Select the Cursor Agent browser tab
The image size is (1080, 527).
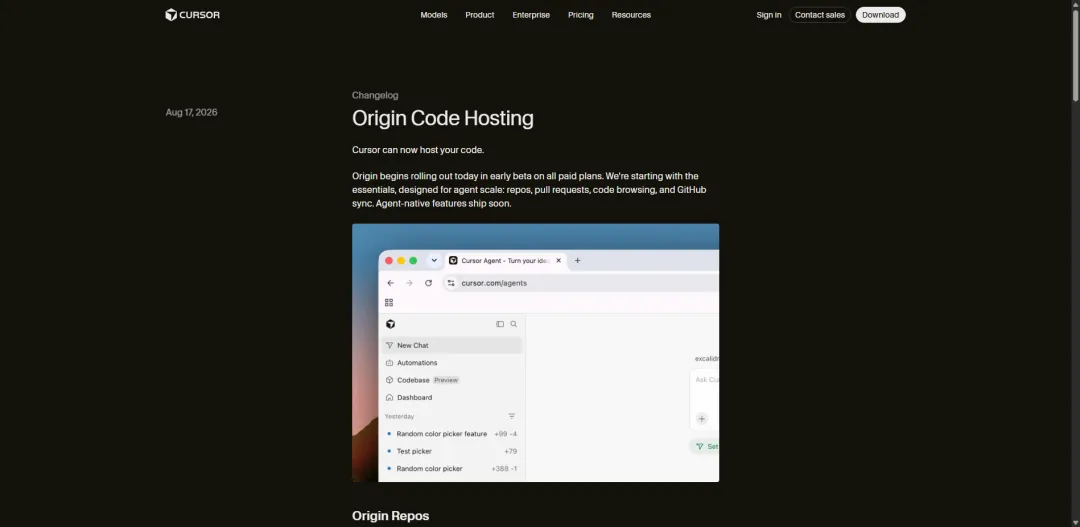(x=505, y=260)
